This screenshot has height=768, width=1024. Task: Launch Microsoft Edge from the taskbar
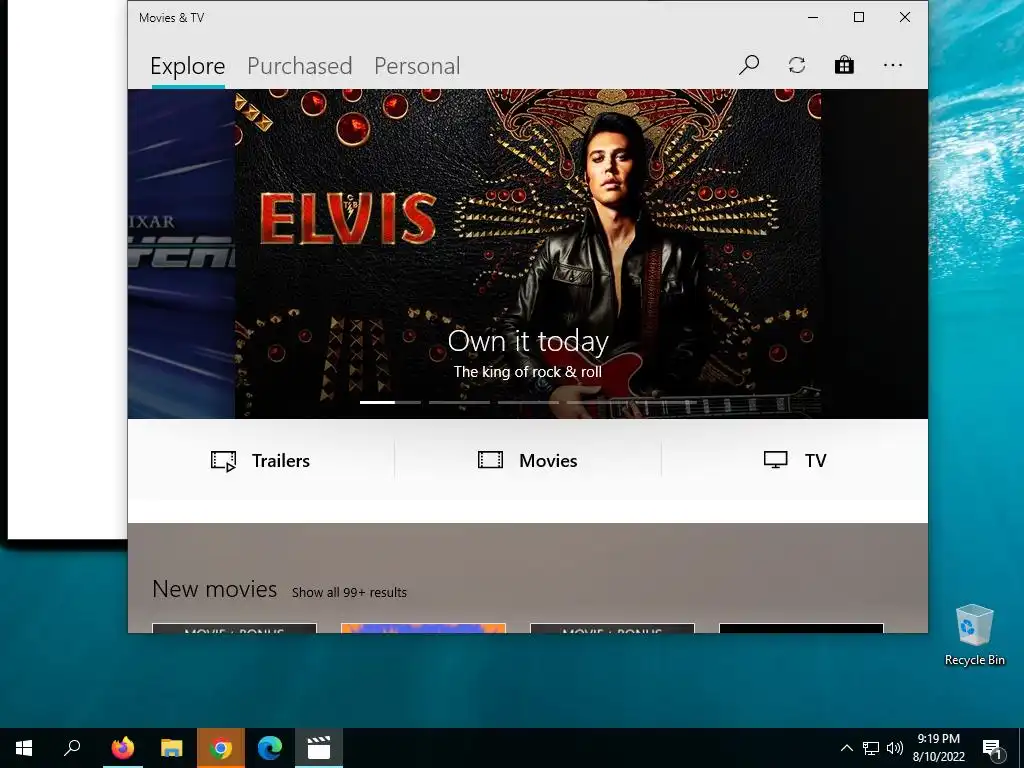270,748
